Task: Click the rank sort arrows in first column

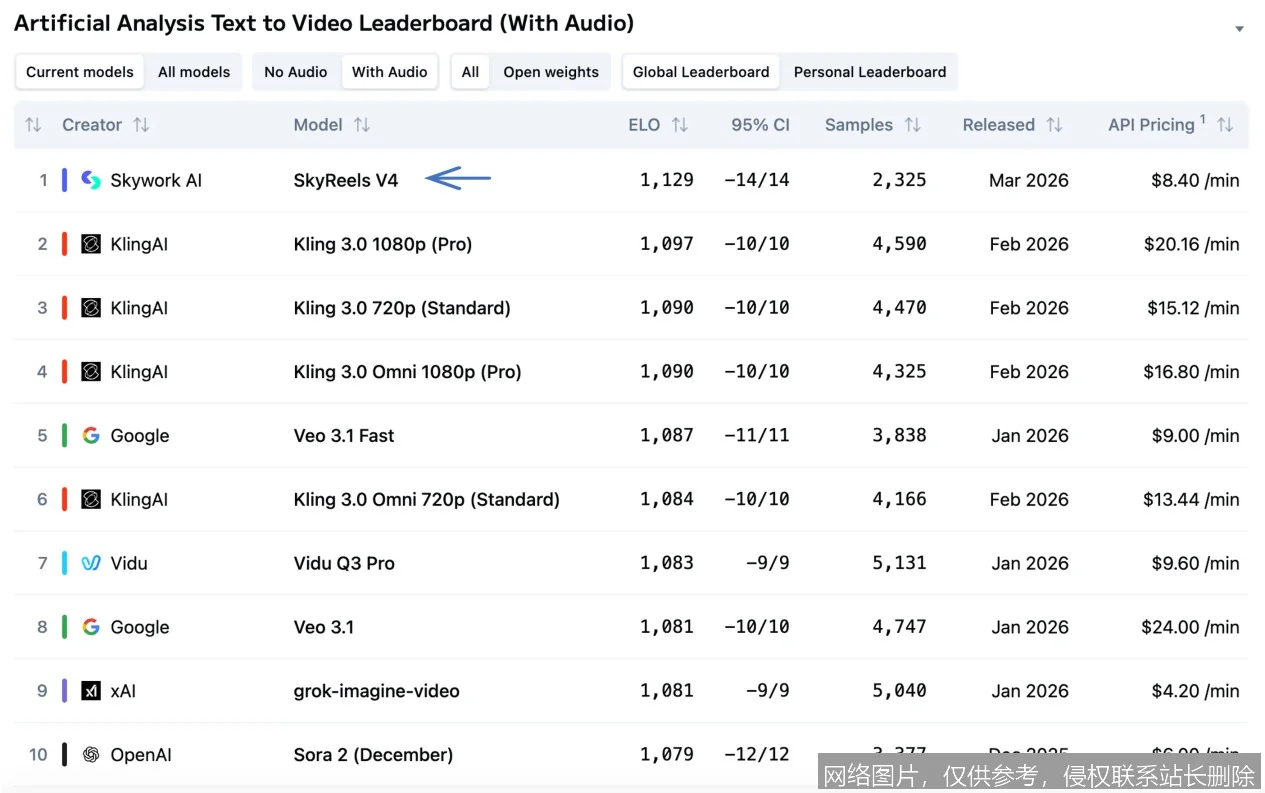Action: [33, 125]
